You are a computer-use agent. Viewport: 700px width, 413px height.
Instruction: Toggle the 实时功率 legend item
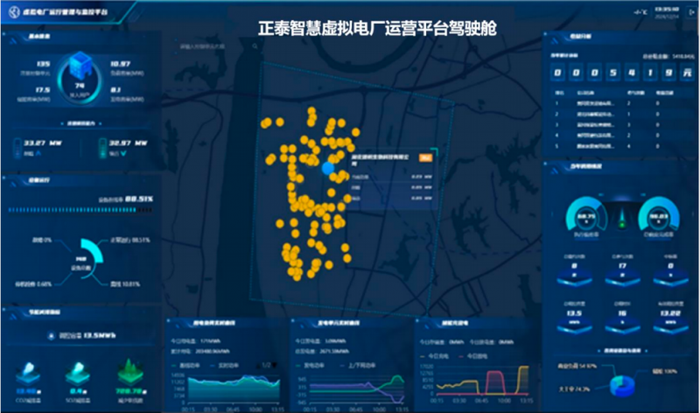coord(225,365)
